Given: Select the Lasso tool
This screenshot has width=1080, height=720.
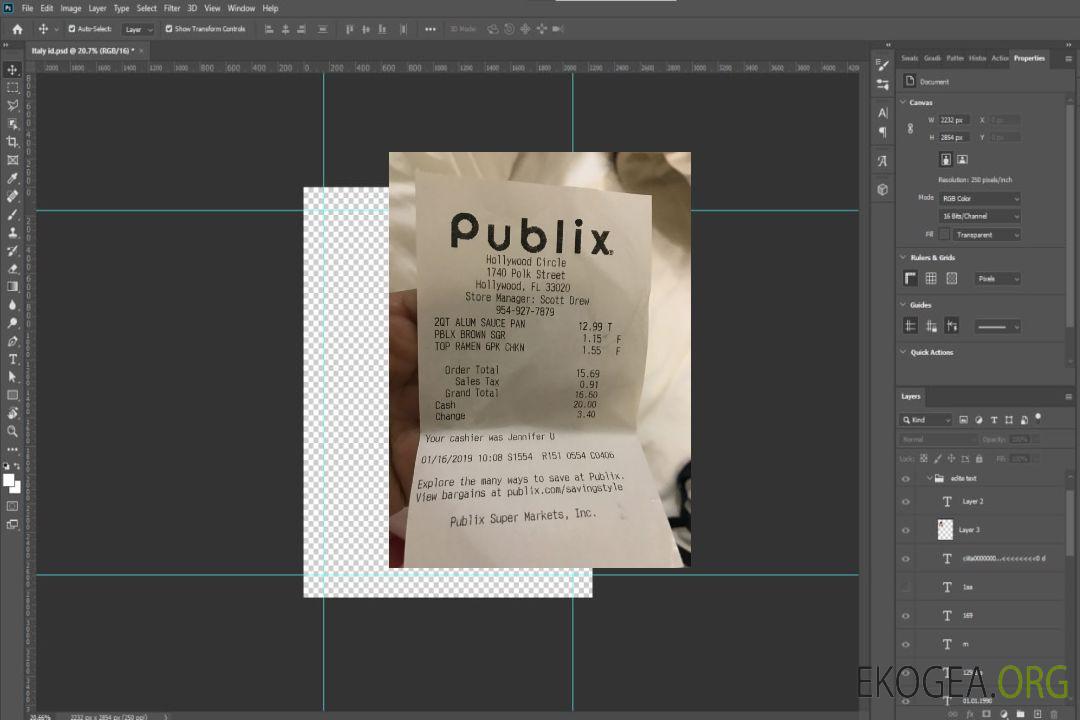Looking at the screenshot, I should (x=12, y=105).
